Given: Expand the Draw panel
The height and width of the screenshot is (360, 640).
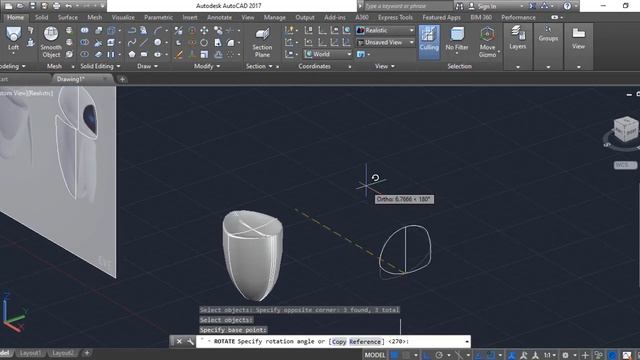Looking at the screenshot, I should point(147,66).
